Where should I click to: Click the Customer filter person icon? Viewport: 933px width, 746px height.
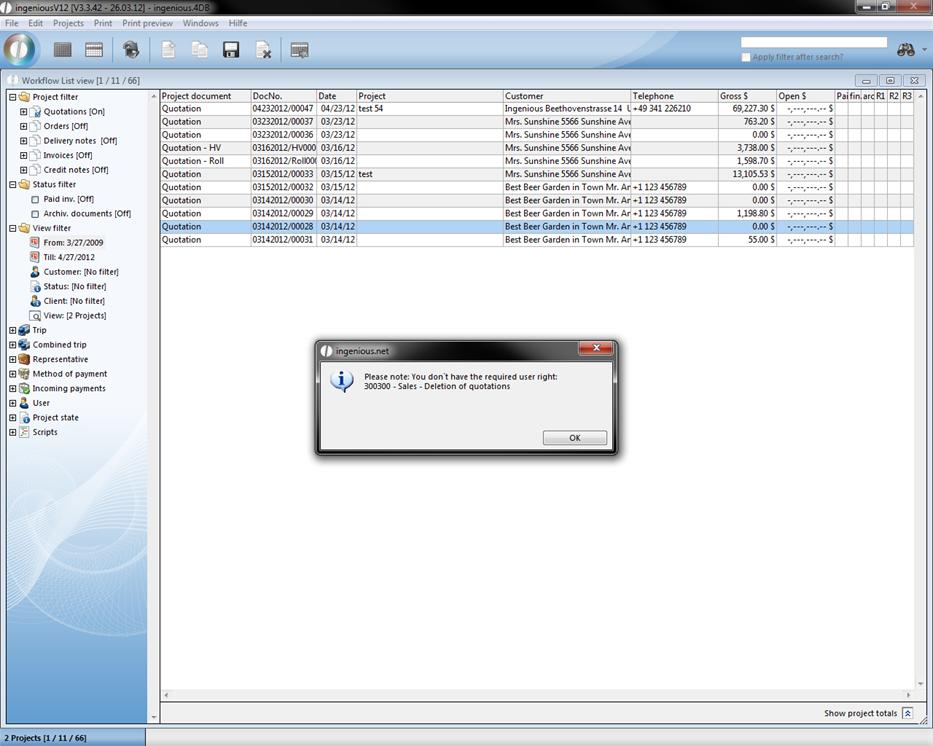tap(35, 272)
